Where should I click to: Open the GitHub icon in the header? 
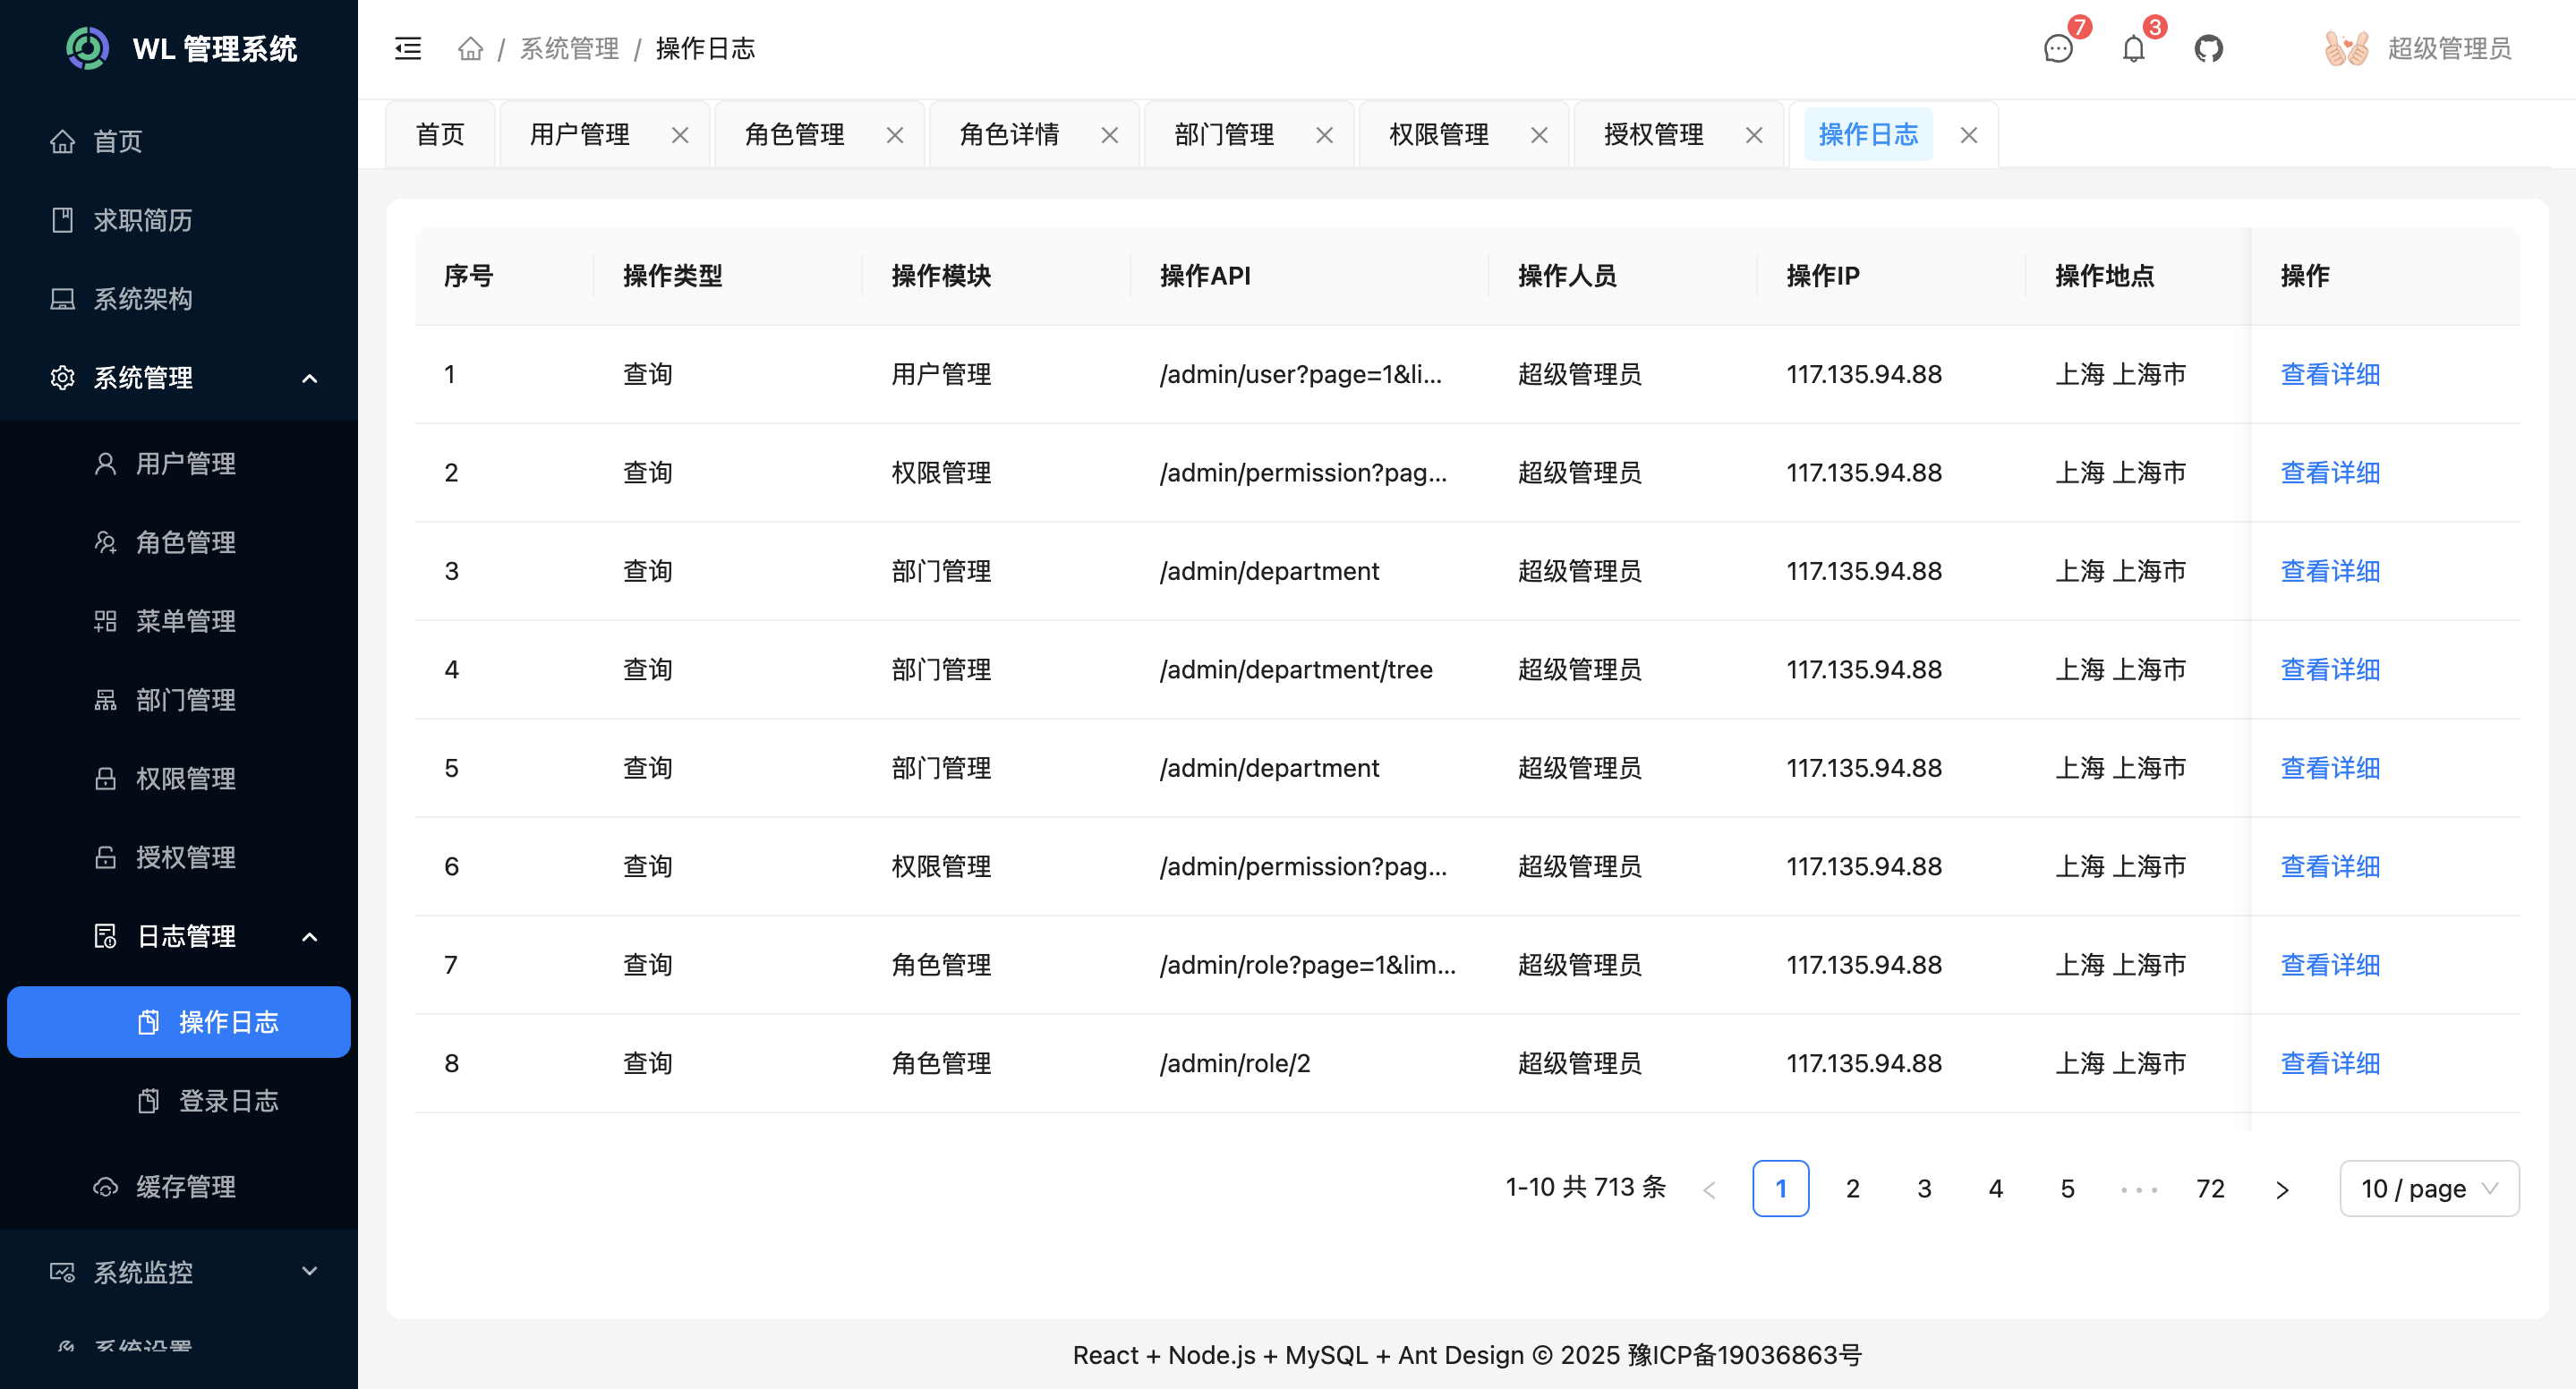tap(2209, 48)
